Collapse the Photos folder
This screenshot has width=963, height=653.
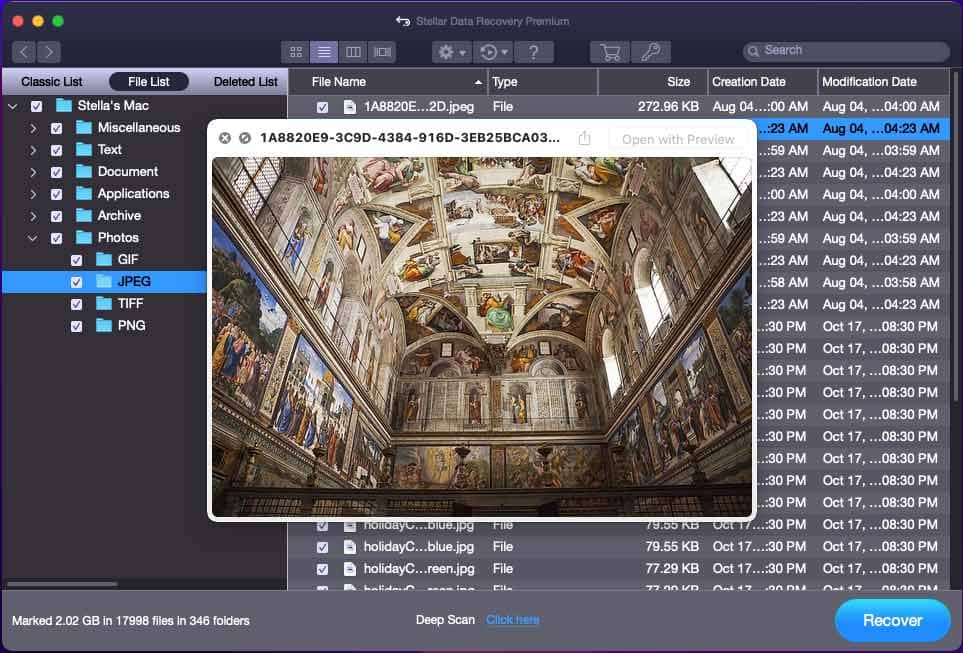click(33, 238)
